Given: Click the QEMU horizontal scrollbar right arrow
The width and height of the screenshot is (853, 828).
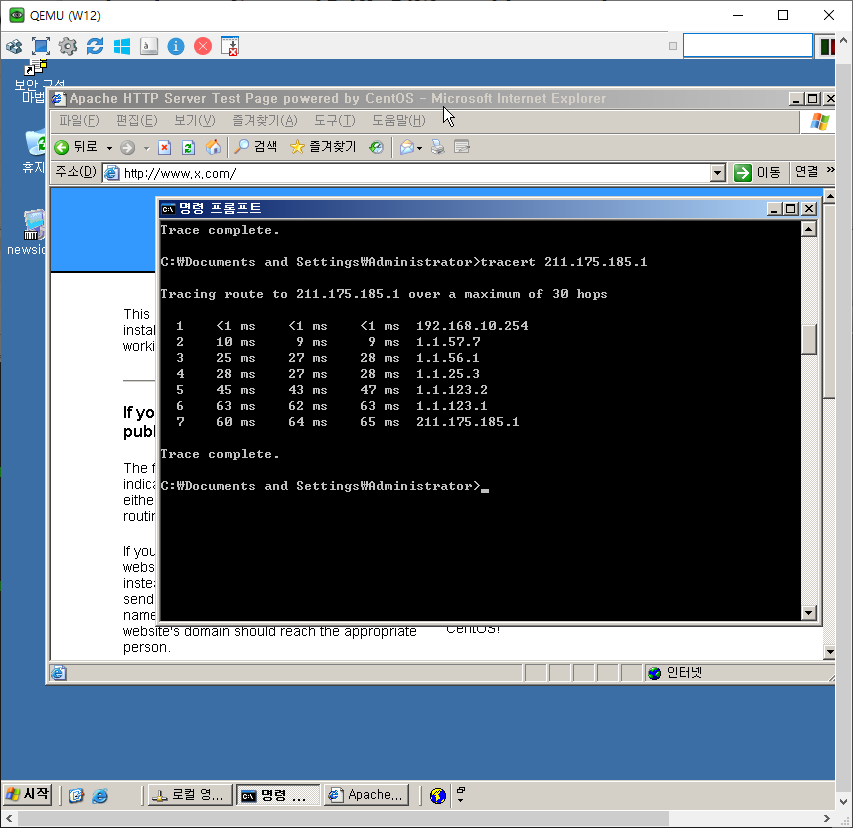Looking at the screenshot, I should [827, 818].
